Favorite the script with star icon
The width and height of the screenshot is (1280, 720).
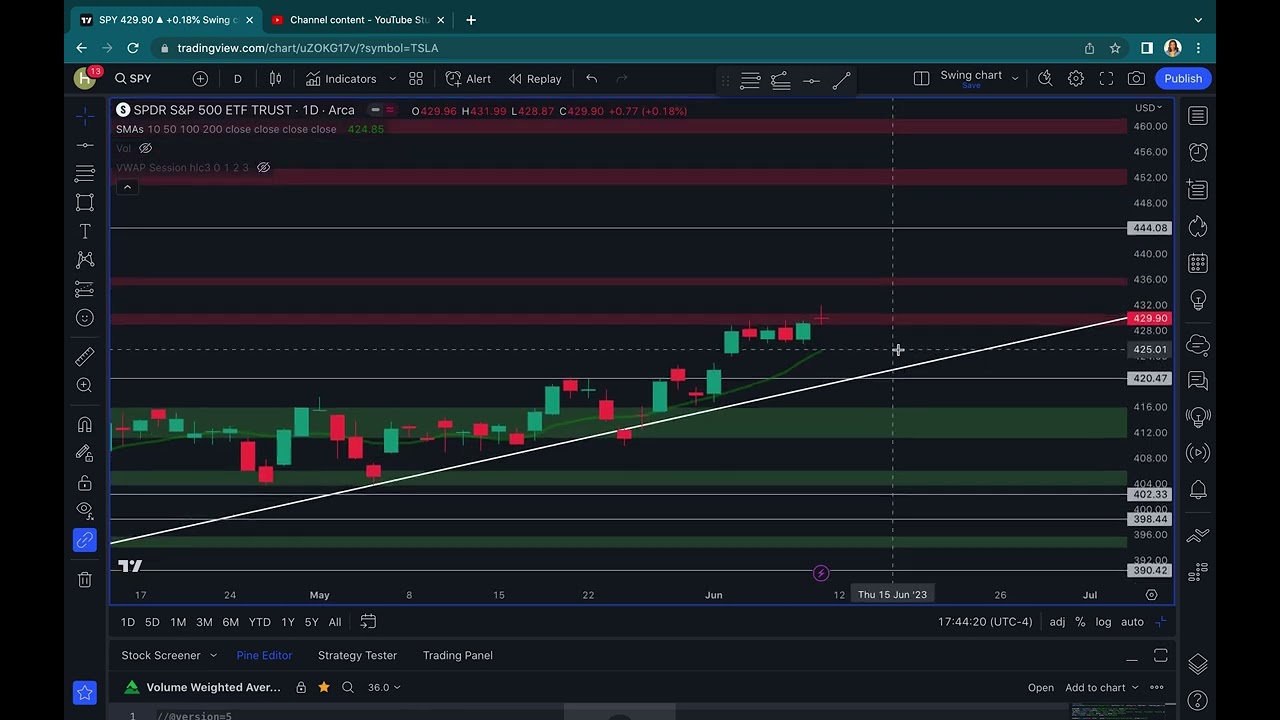point(324,688)
